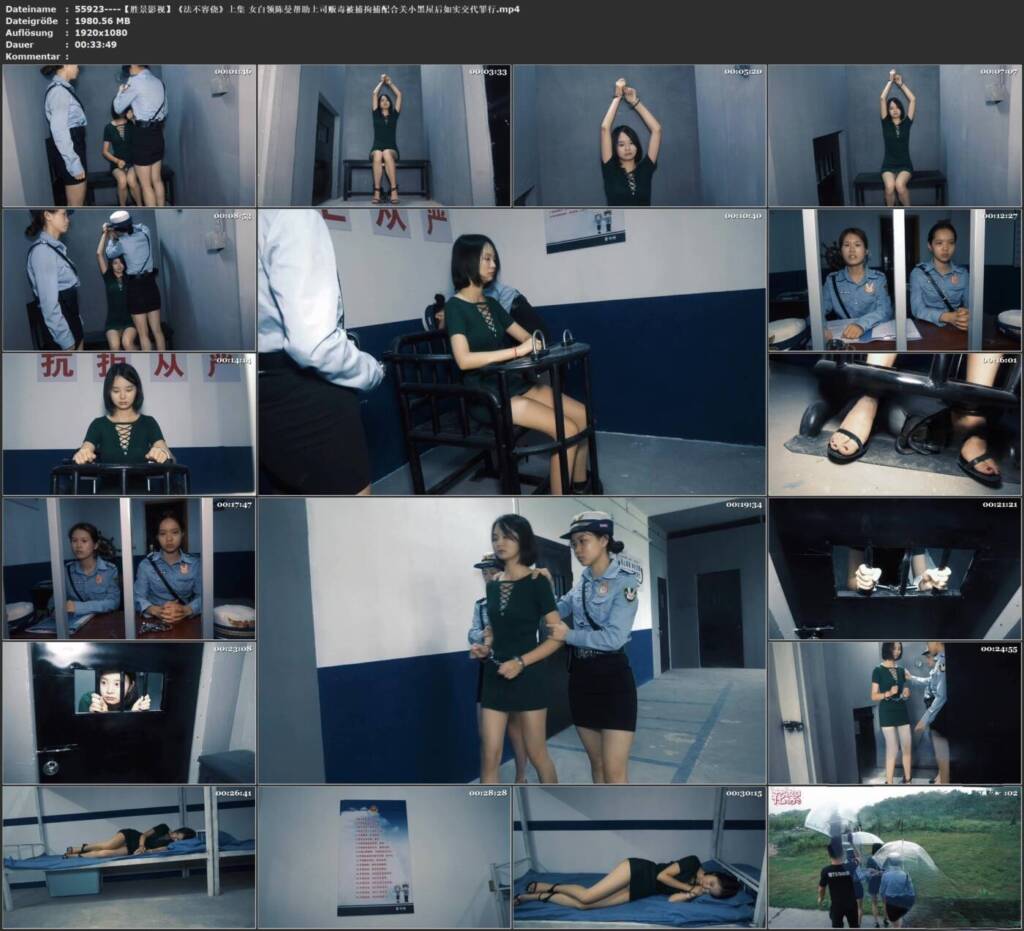Select the large corridor frame at 00:19:34

tap(512, 640)
